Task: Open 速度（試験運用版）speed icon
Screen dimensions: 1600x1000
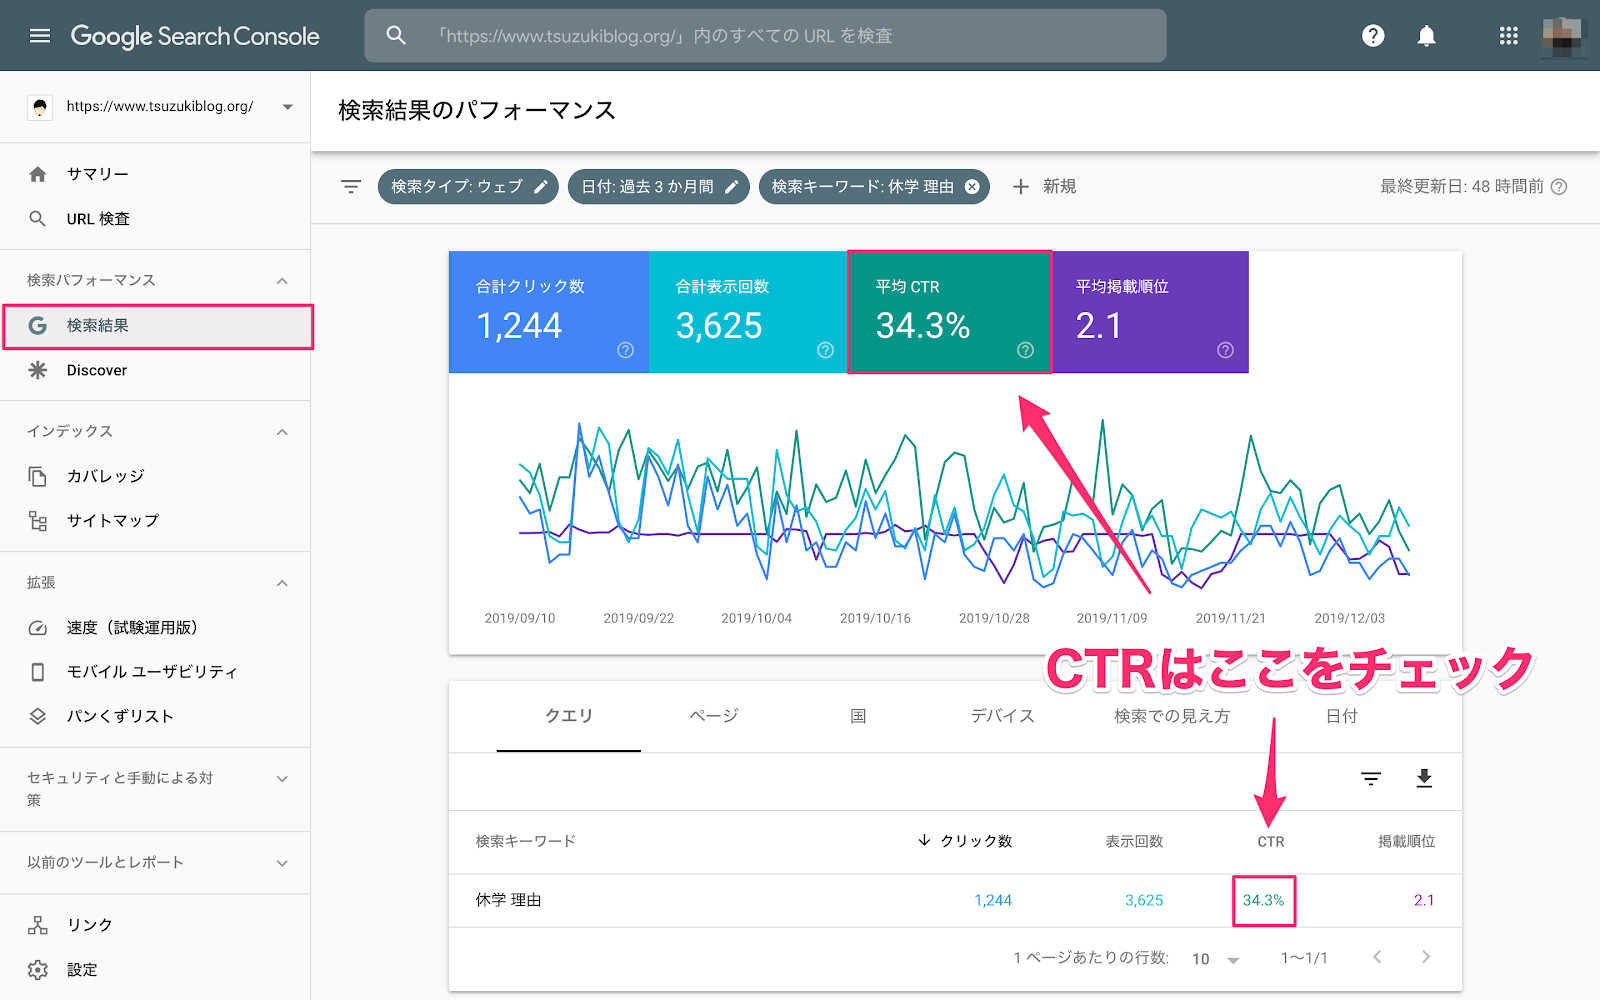Action: point(38,628)
